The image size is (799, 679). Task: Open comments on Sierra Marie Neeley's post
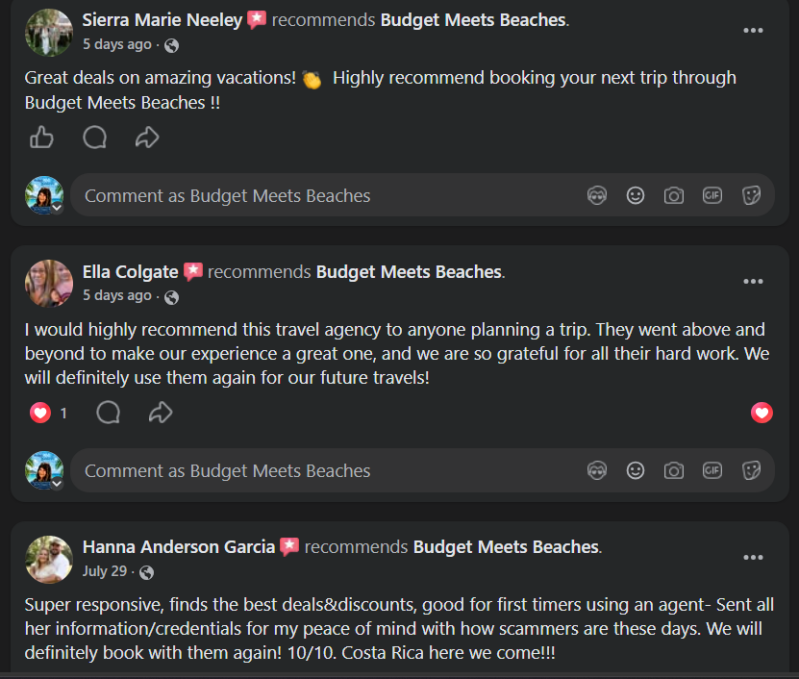click(95, 138)
